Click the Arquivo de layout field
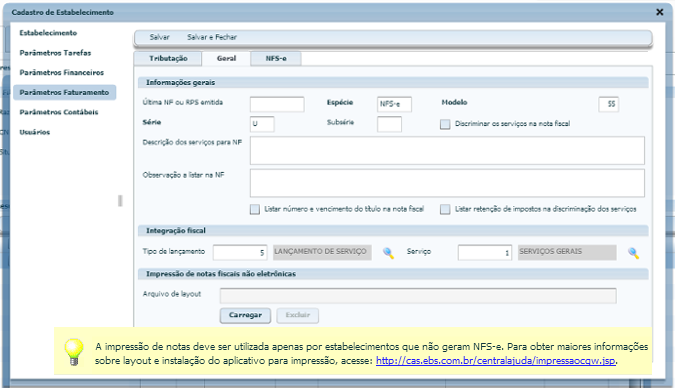Viewport: 675px width, 388px height. coord(418,296)
